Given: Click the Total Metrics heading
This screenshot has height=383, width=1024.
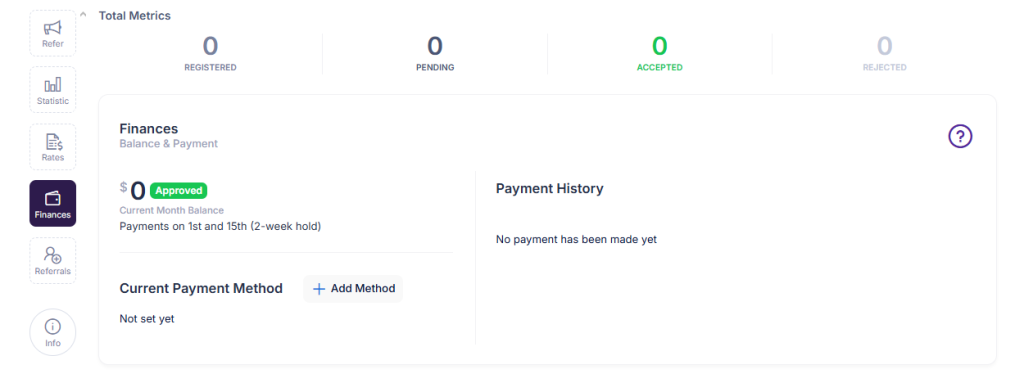Looking at the screenshot, I should (x=135, y=16).
